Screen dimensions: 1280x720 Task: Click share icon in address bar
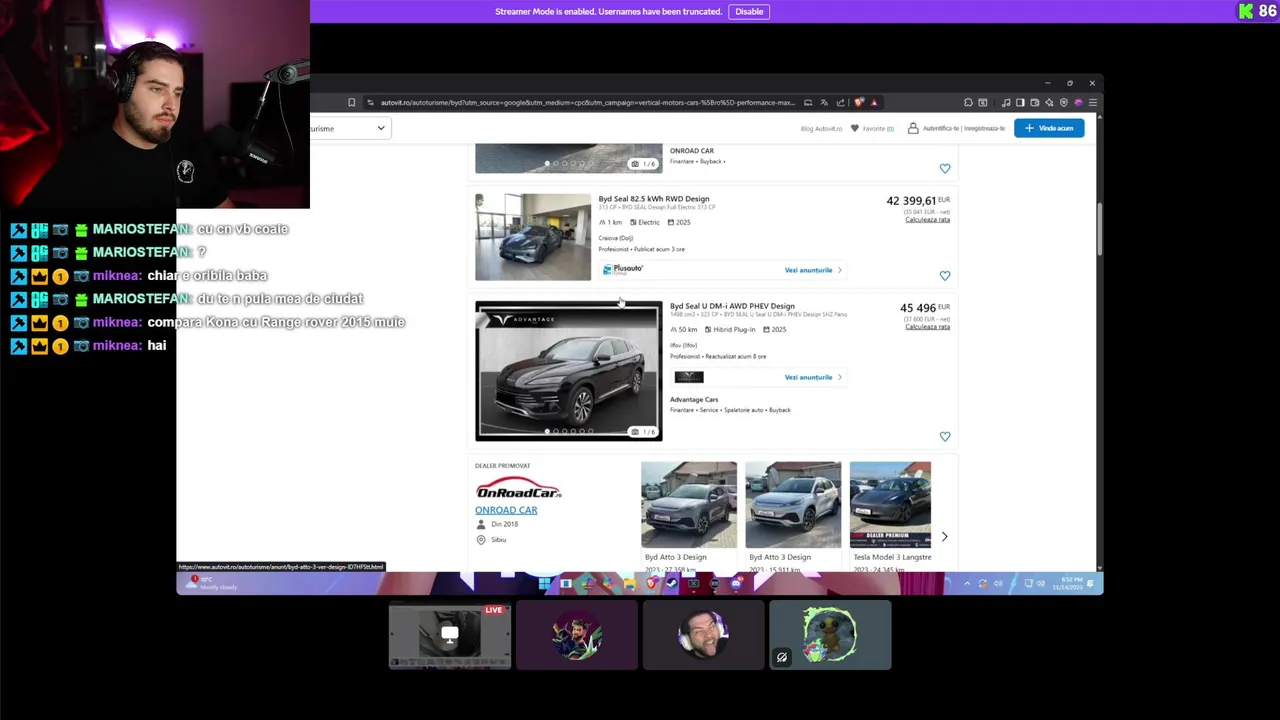pos(841,102)
